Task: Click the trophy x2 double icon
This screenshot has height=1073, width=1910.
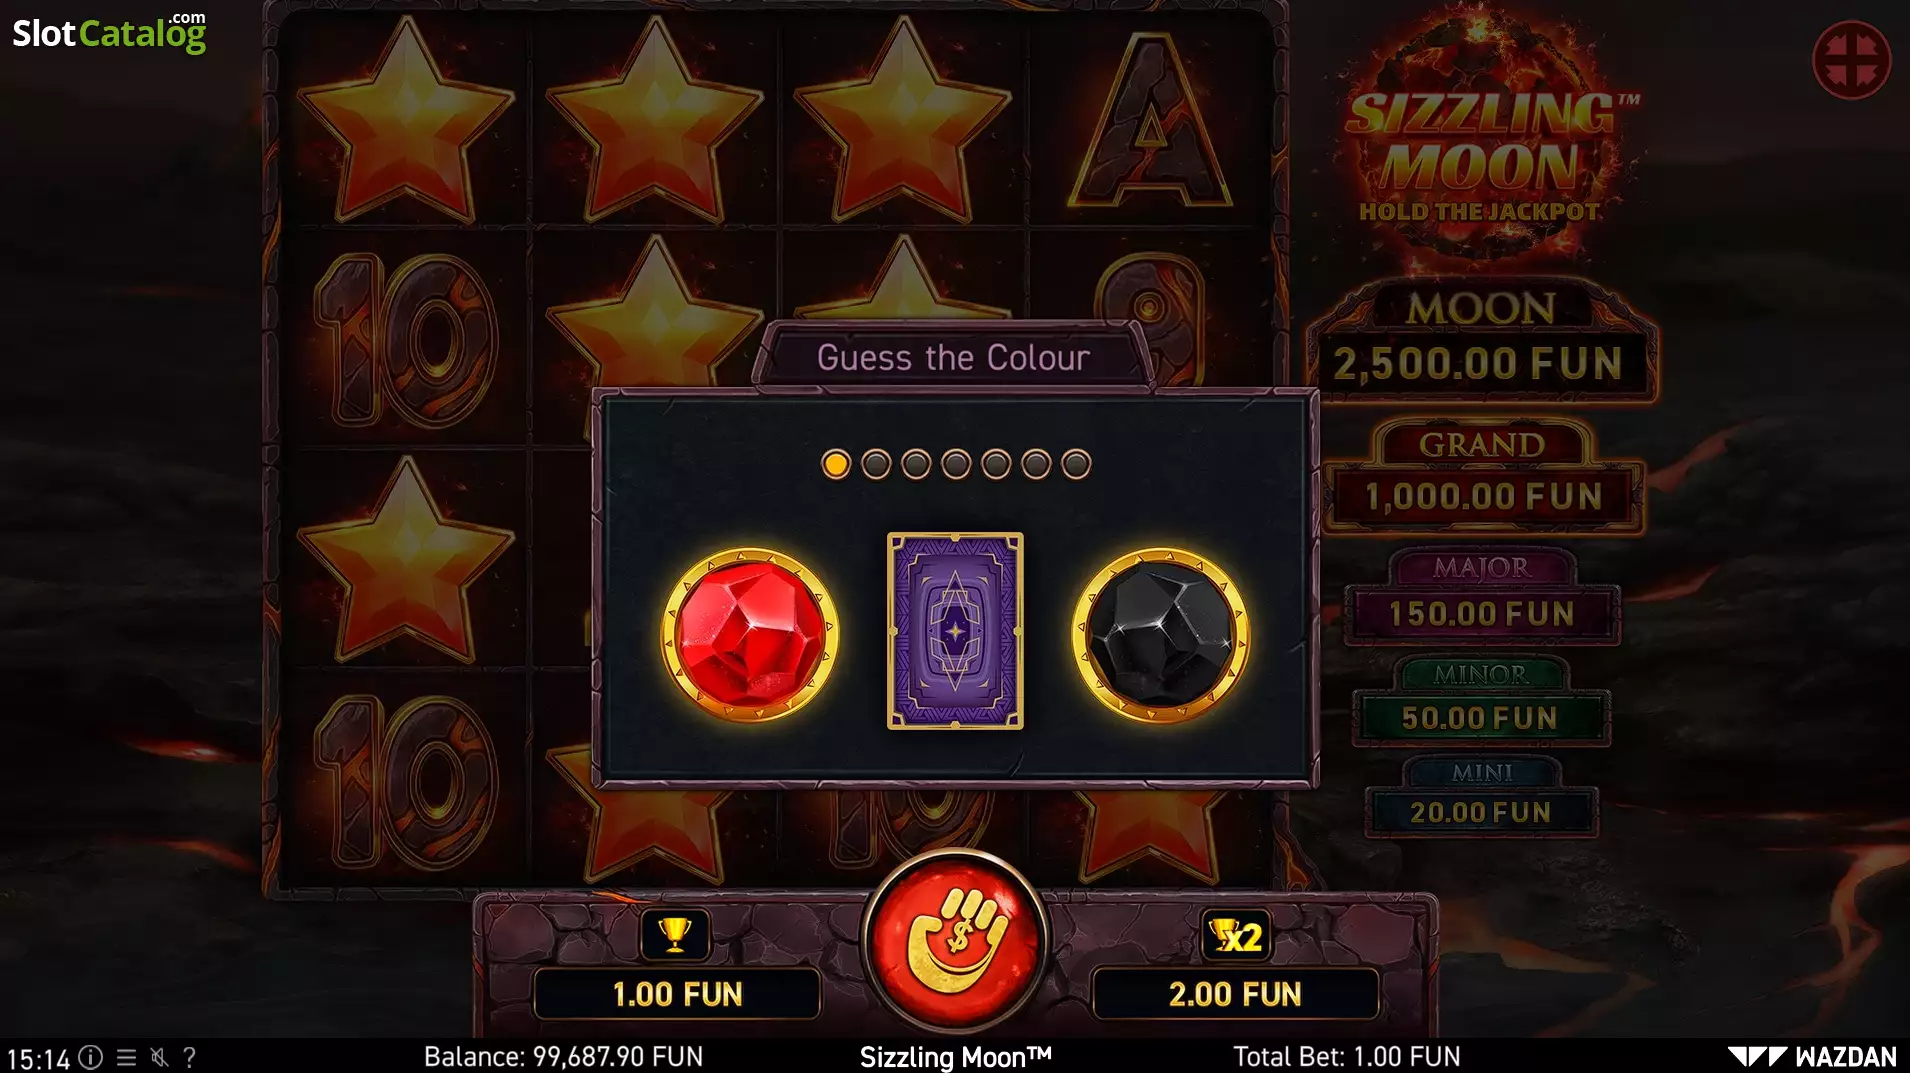Action: click(1236, 935)
